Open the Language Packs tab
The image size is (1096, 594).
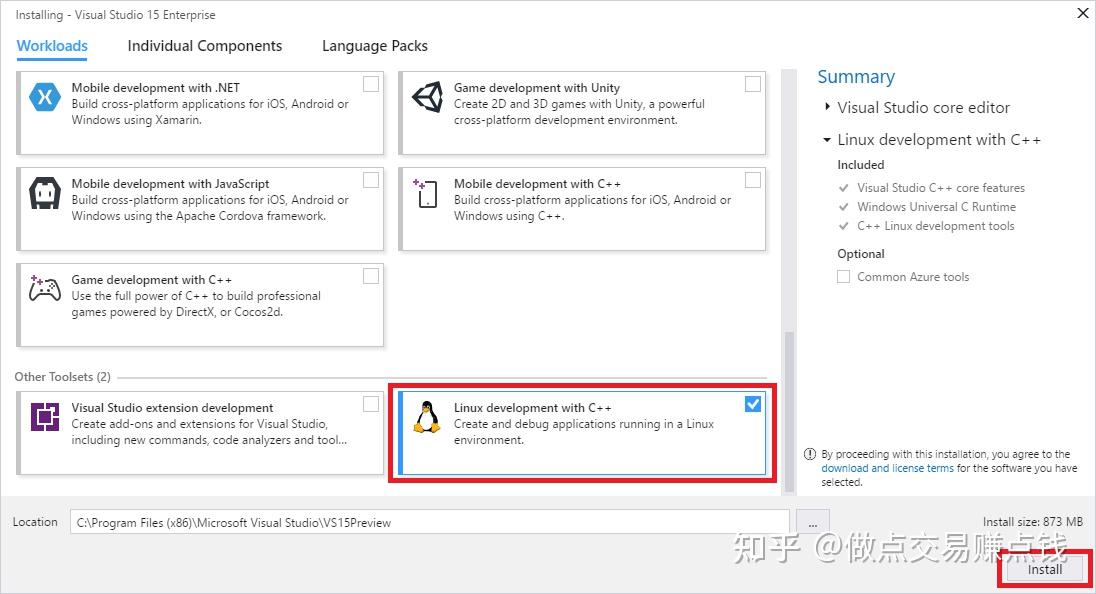click(x=374, y=46)
